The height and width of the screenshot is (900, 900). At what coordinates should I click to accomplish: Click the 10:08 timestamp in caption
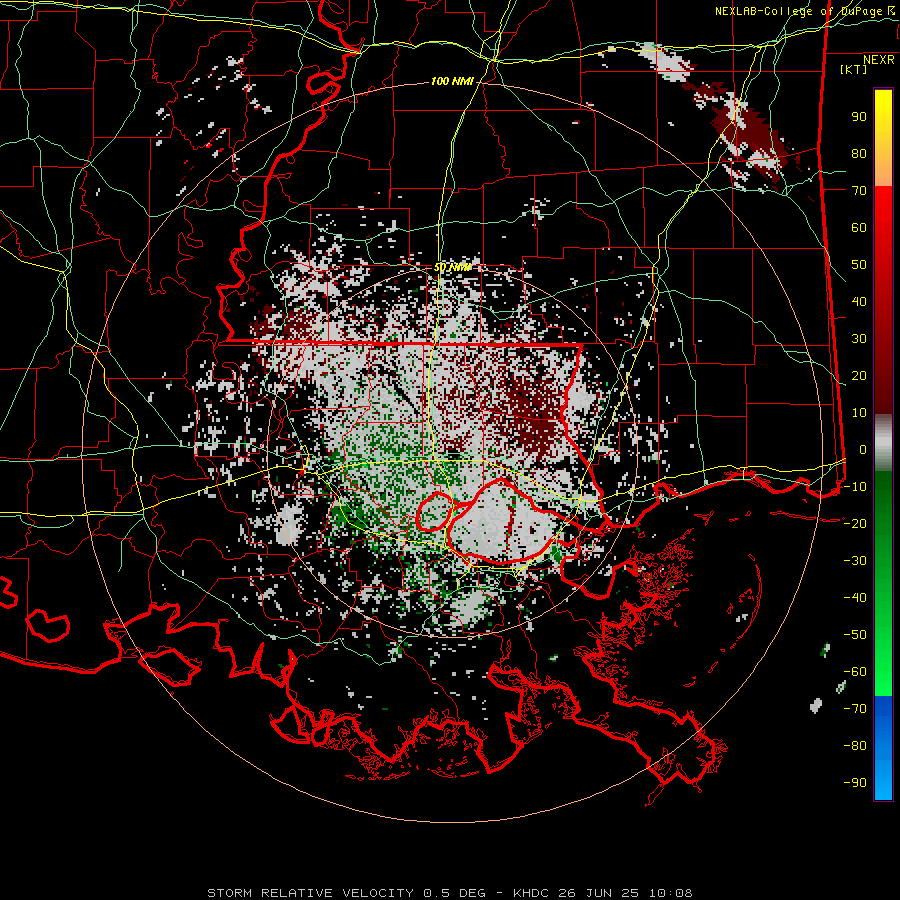[x=670, y=893]
